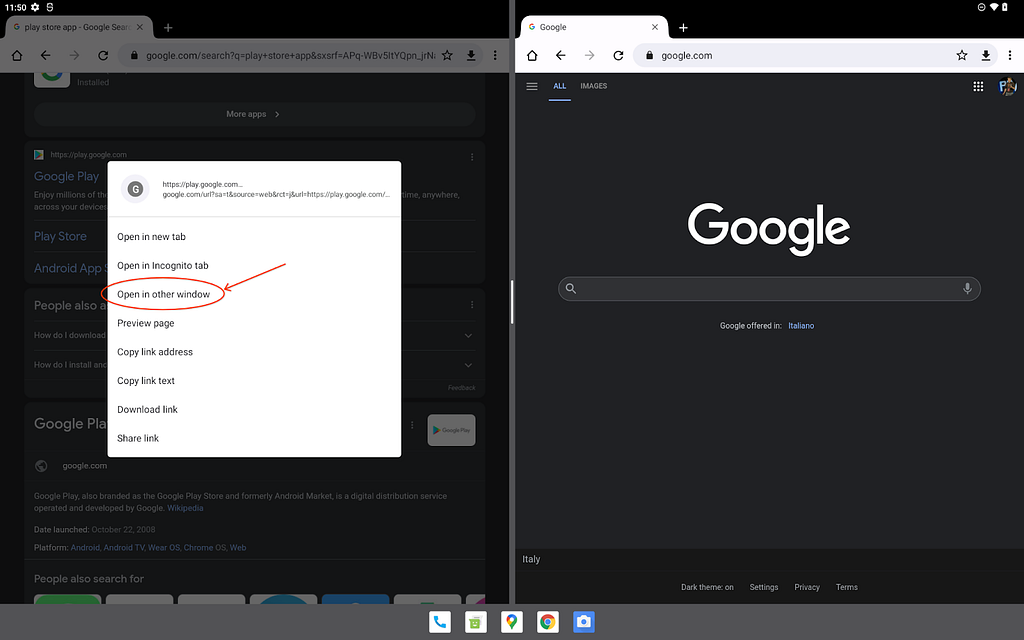This screenshot has height=640, width=1024.
Task: Open three-dot menu in right window
Action: pyautogui.click(x=1010, y=56)
